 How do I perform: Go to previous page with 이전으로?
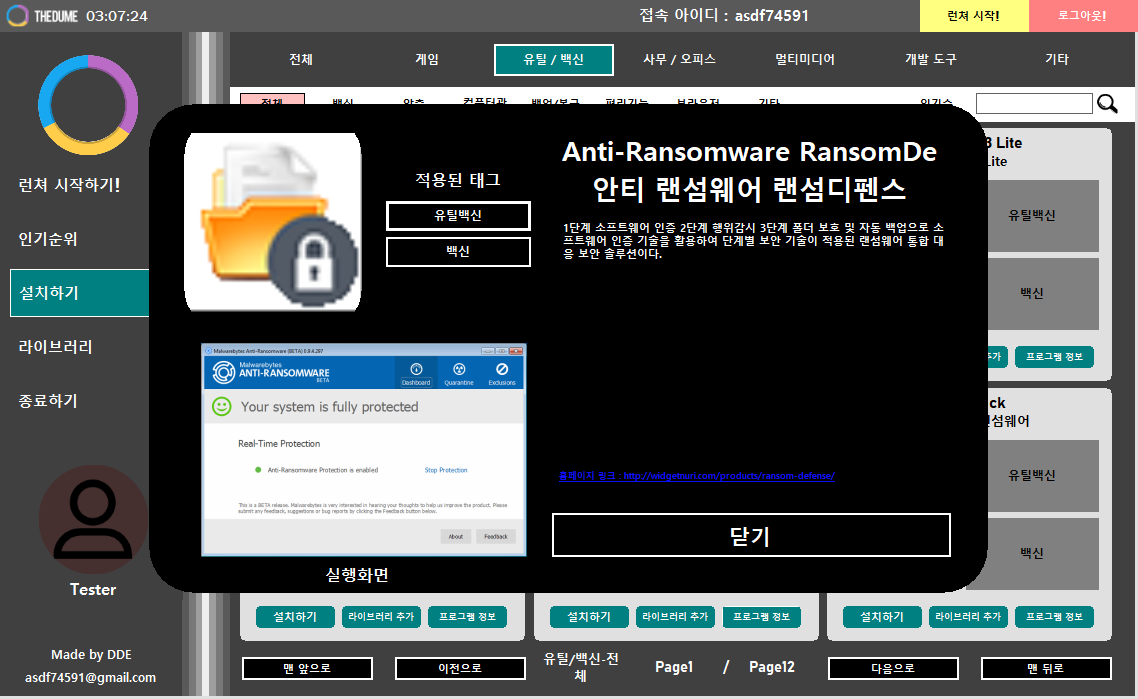[460, 669]
